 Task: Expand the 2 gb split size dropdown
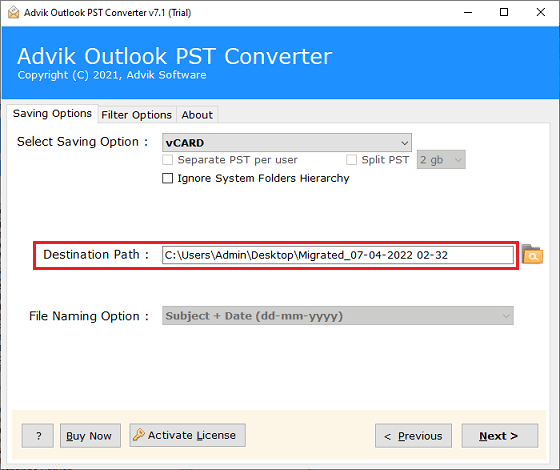point(441,160)
